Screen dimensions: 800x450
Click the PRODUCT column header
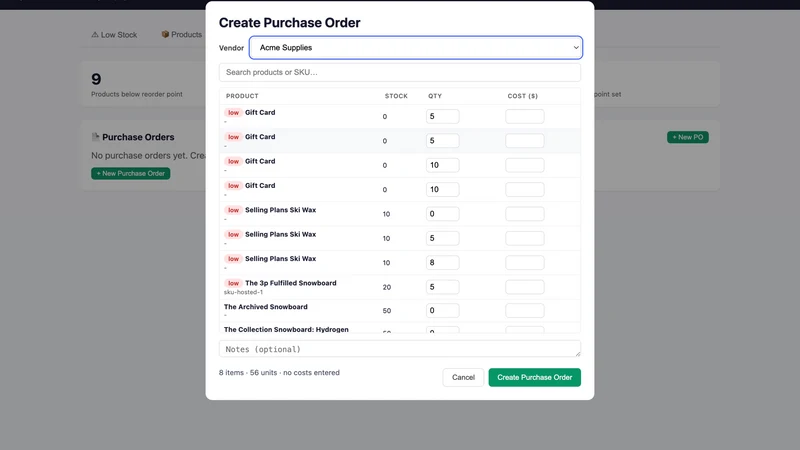pyautogui.click(x=242, y=96)
